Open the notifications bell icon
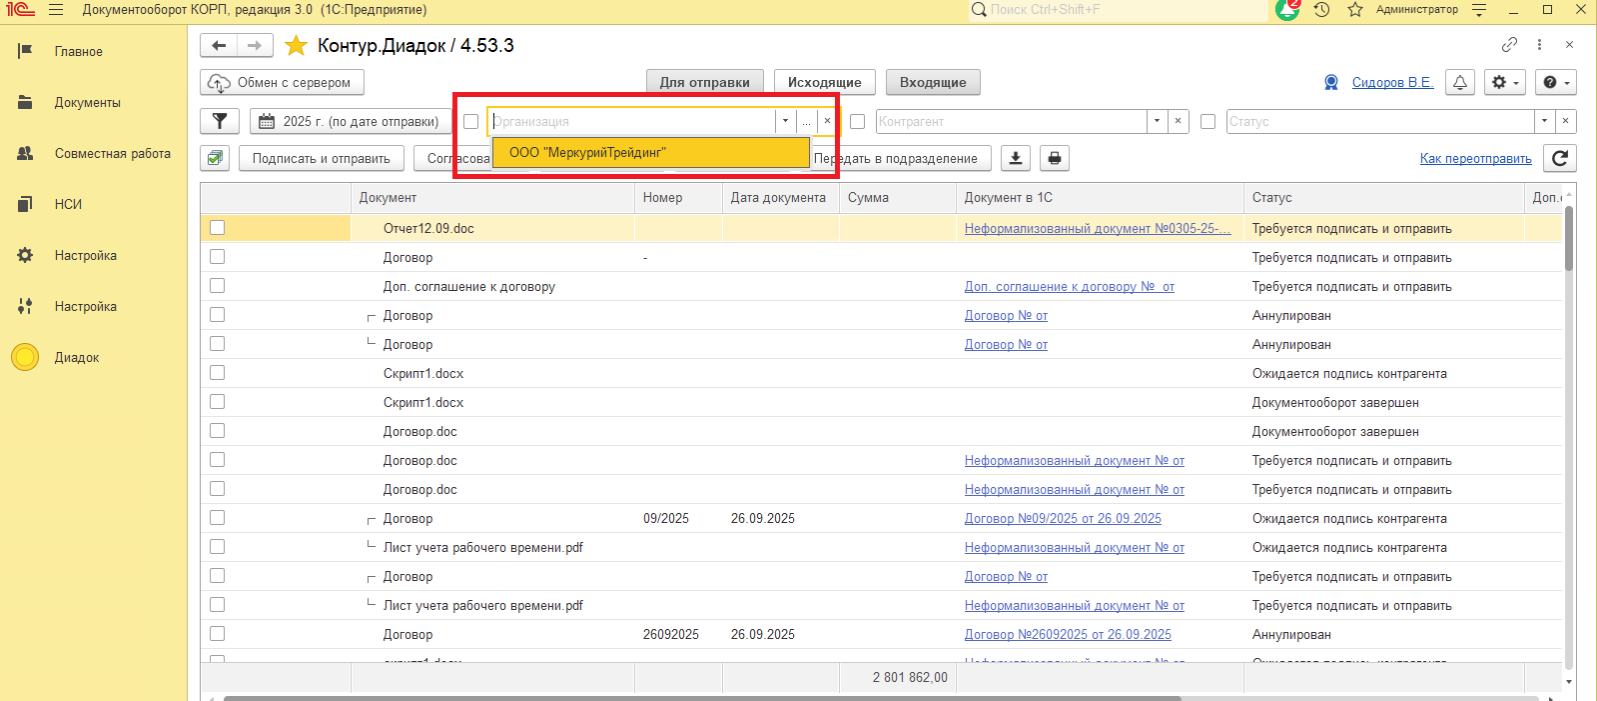The image size is (1597, 701). pos(1460,82)
